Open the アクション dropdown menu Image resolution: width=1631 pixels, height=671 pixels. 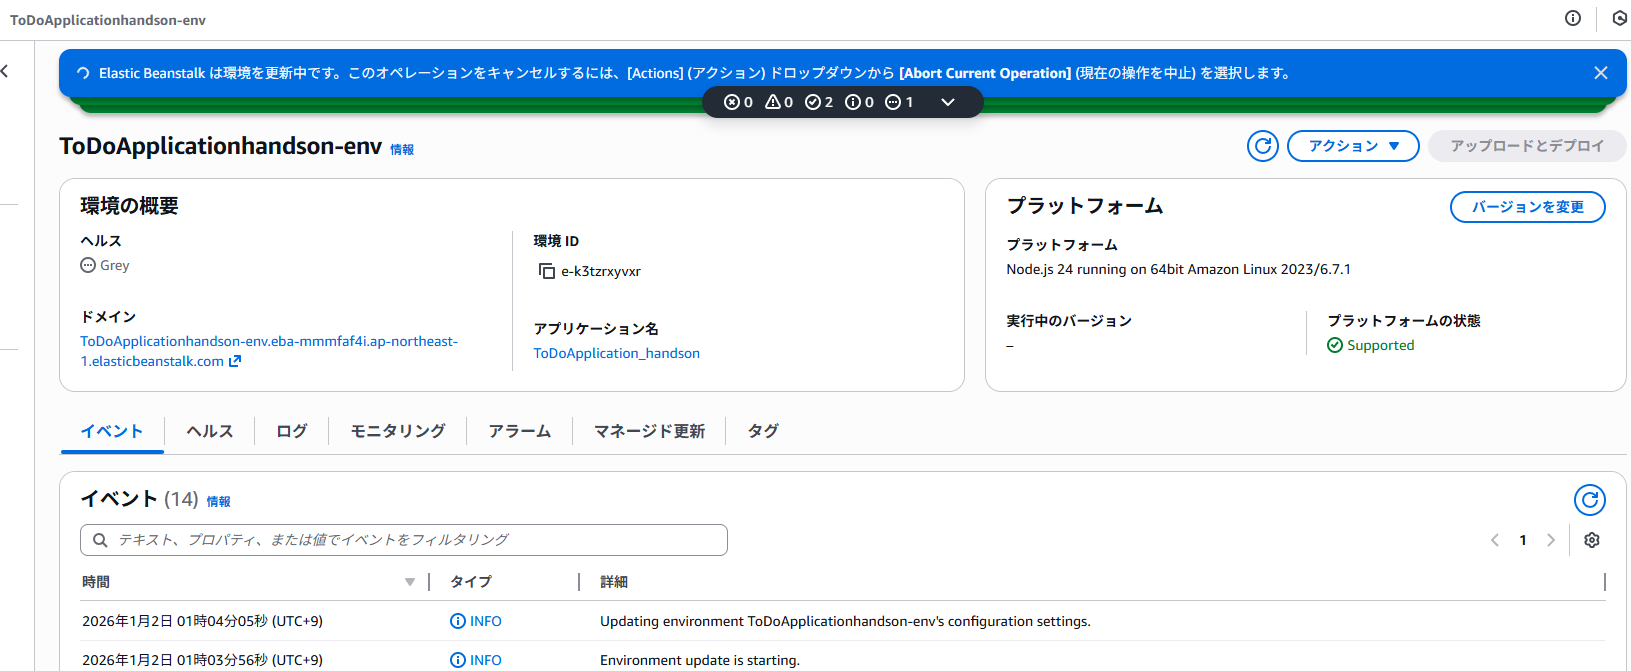(1353, 146)
